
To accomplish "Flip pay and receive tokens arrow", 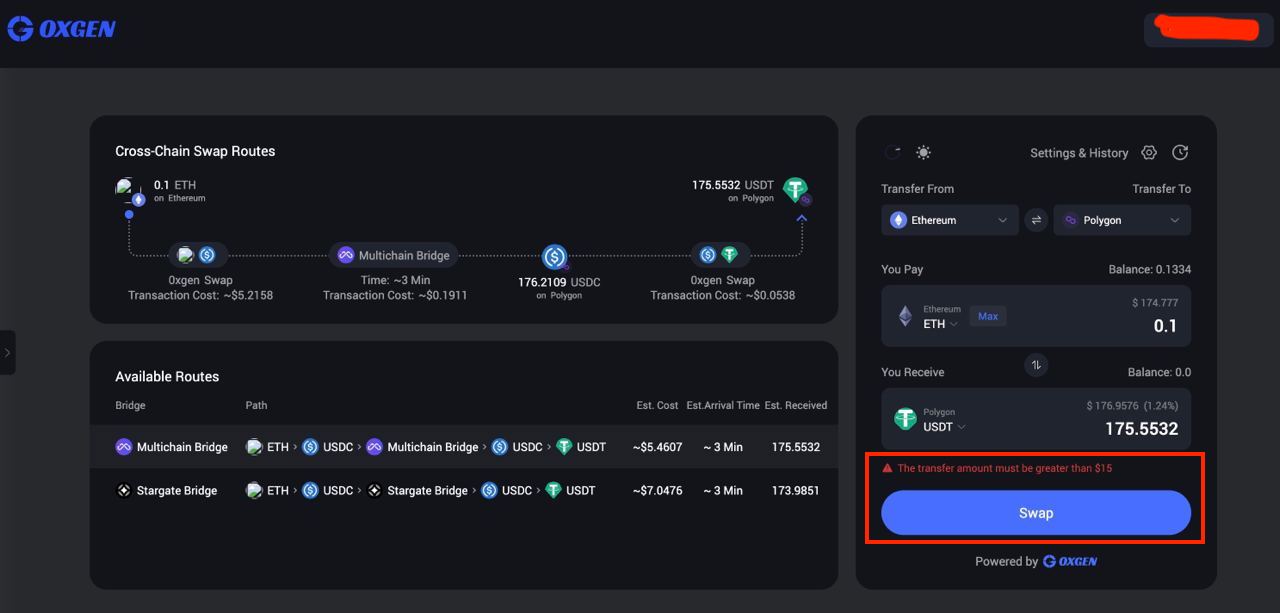I will [x=1036, y=365].
